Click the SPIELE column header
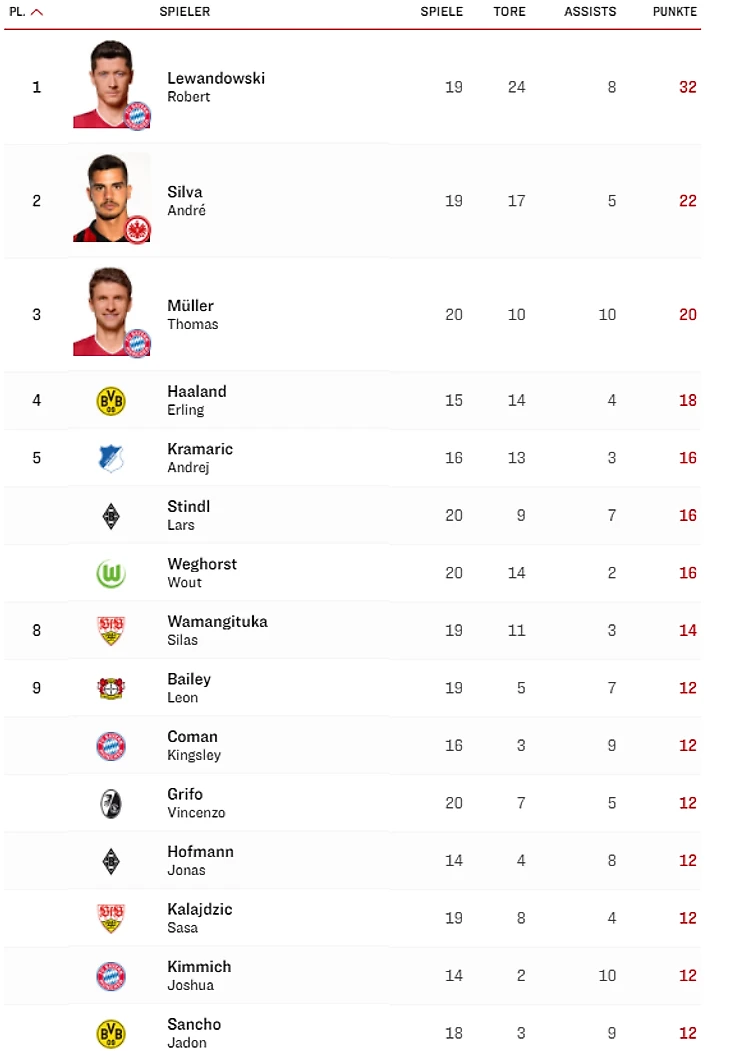This screenshot has height=1051, width=730. pos(441,11)
